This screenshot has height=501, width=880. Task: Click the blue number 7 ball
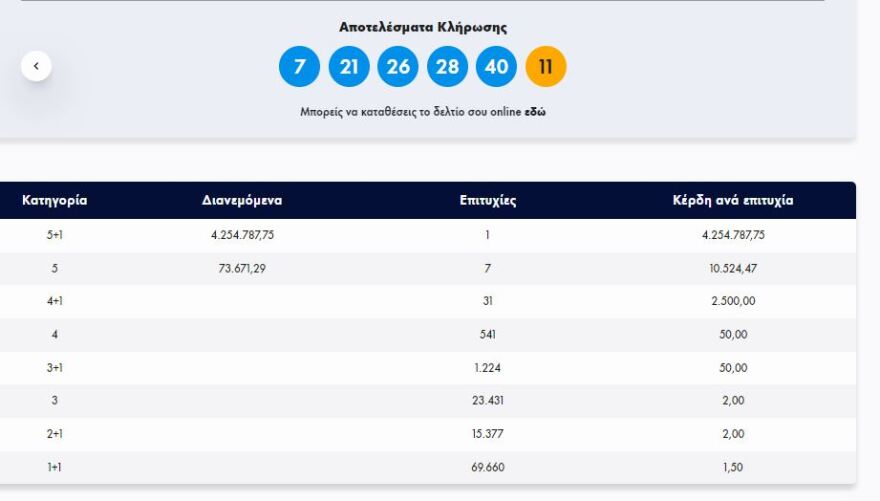[x=299, y=67]
